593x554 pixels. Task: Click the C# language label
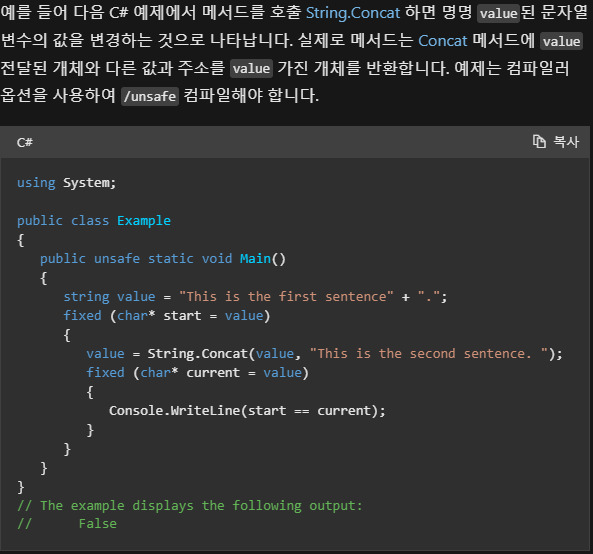pyautogui.click(x=25, y=143)
